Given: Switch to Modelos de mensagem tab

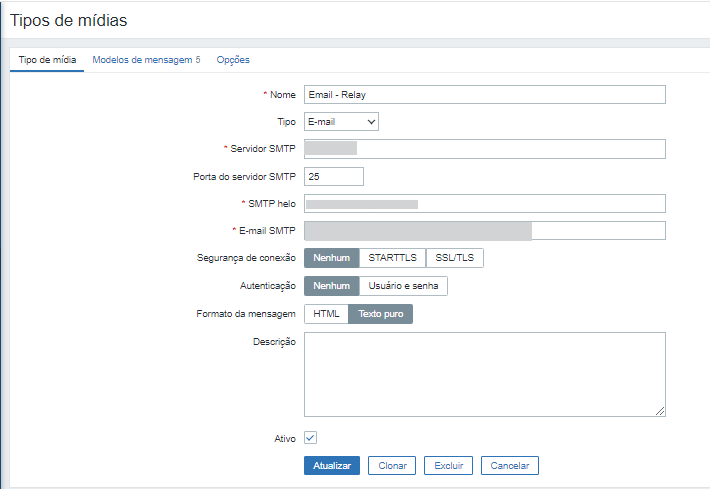Looking at the screenshot, I should pos(146,60).
